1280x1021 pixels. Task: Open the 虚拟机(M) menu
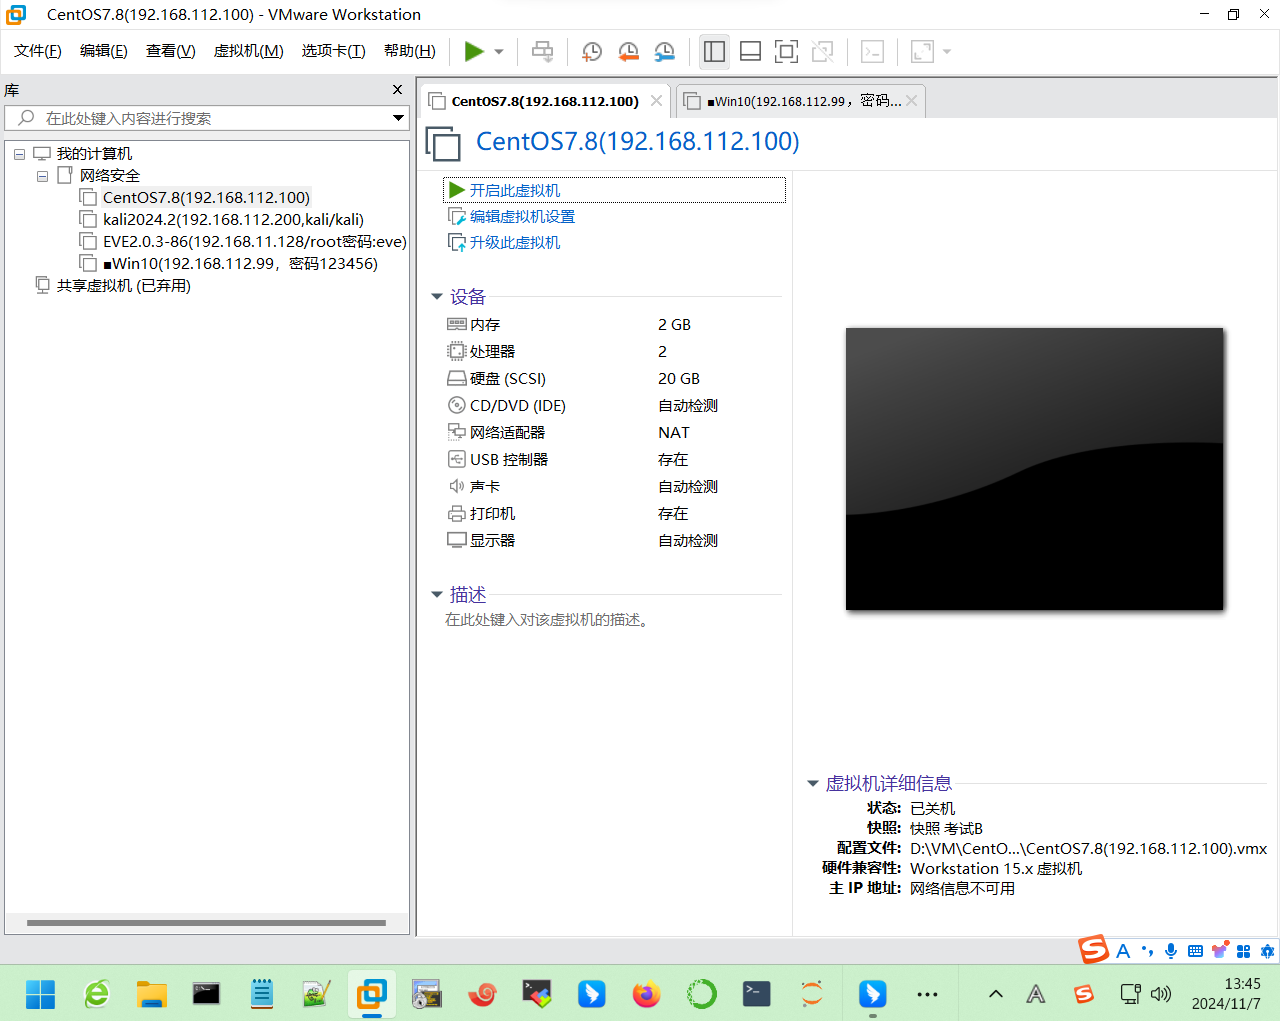pos(248,51)
